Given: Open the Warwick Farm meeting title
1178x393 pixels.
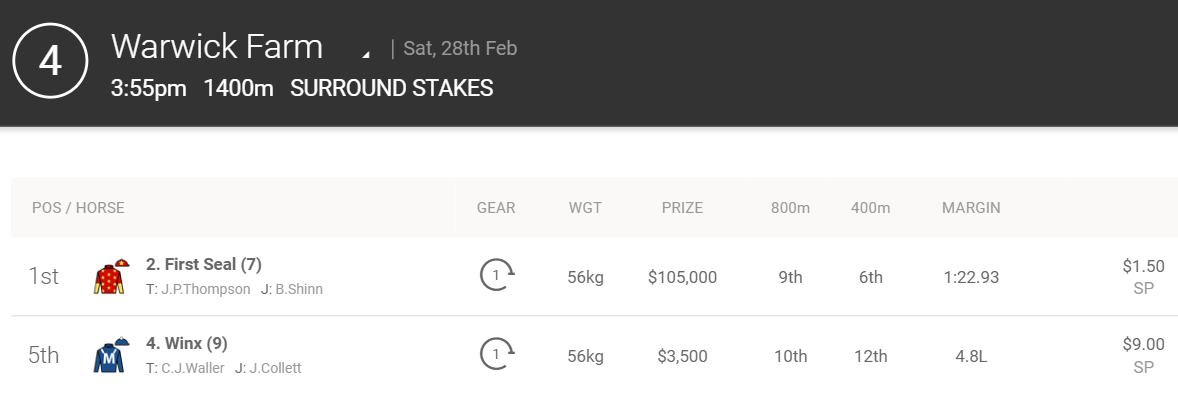Looking at the screenshot, I should [x=216, y=47].
